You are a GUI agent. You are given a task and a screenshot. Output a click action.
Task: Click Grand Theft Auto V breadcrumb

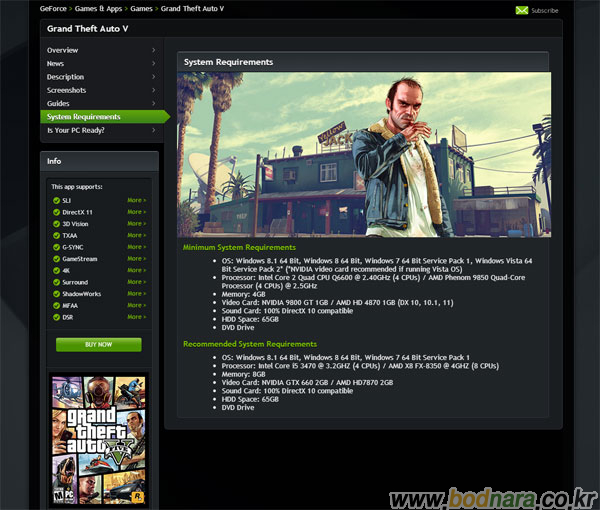[192, 8]
